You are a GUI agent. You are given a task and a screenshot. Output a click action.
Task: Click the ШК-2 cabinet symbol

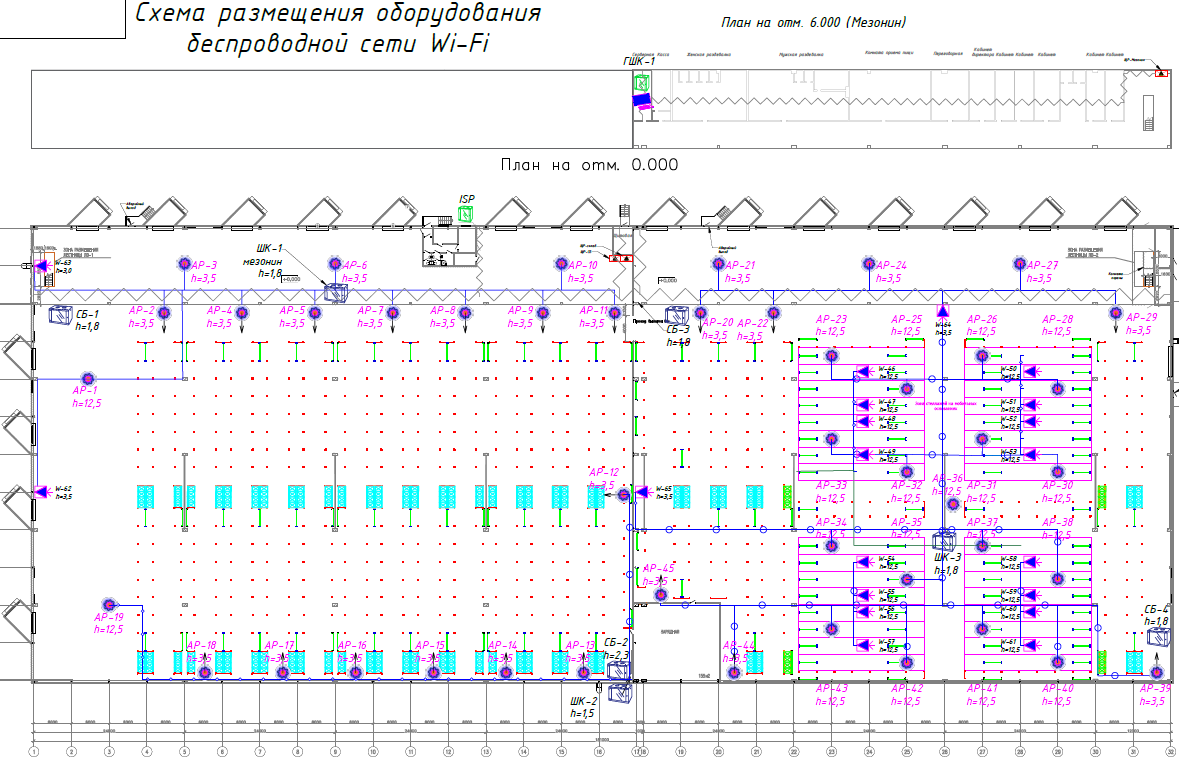click(x=619, y=690)
